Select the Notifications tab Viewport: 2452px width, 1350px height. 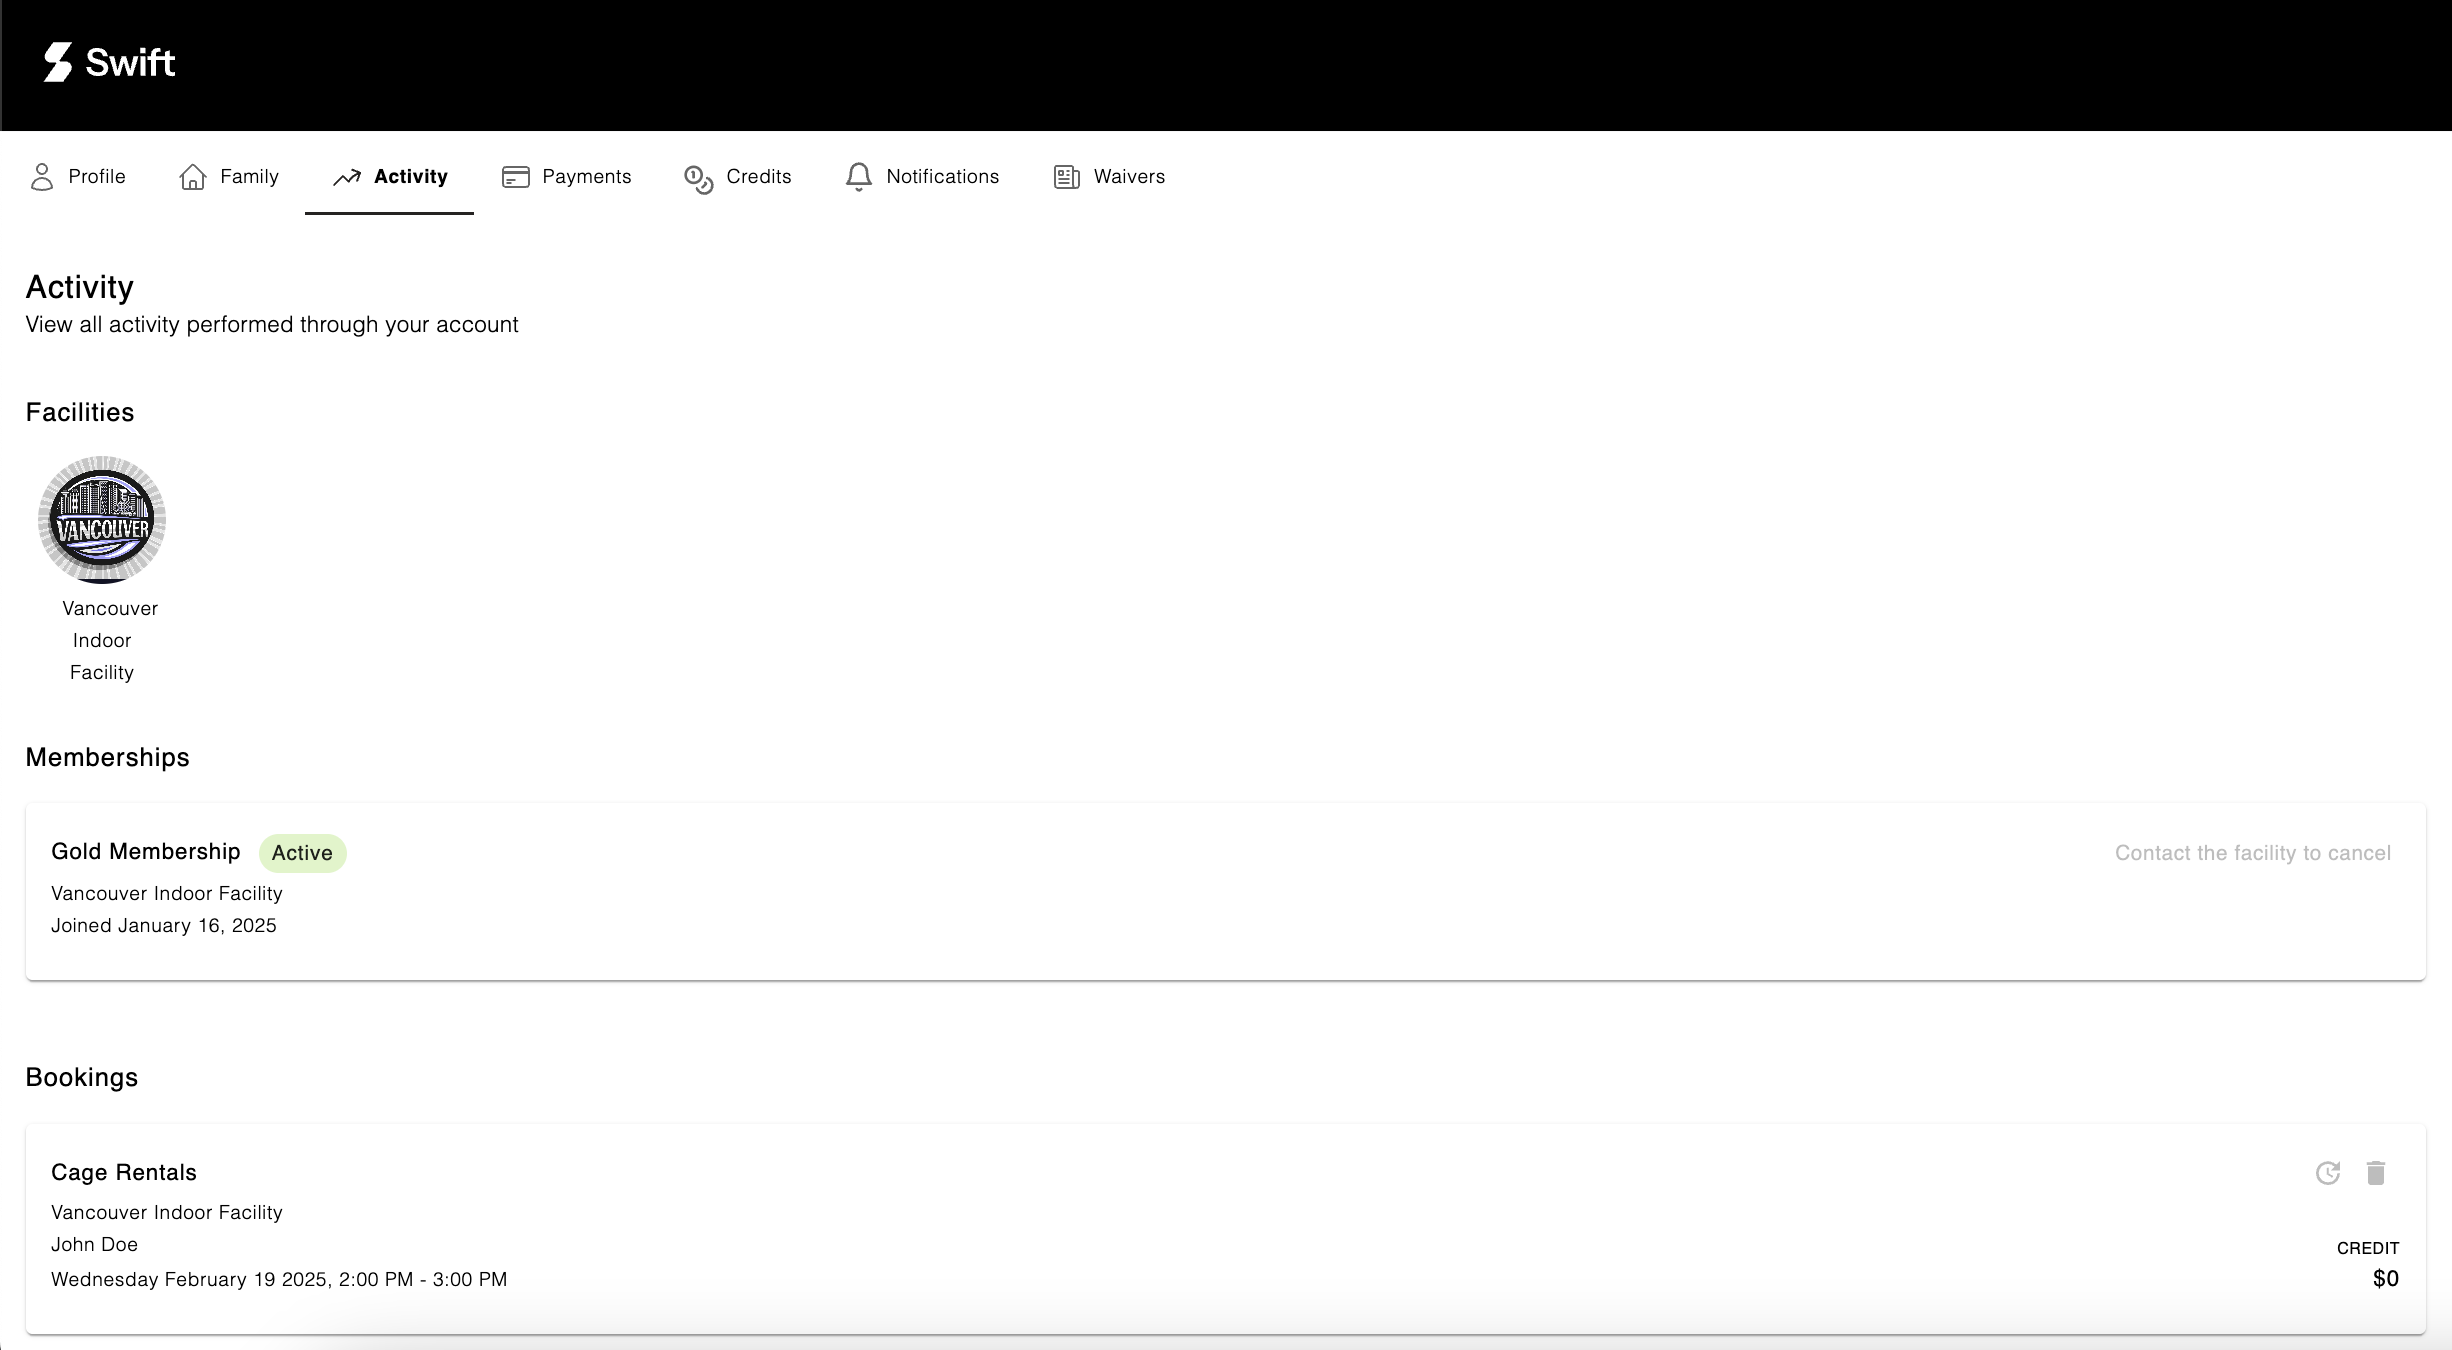click(x=942, y=177)
